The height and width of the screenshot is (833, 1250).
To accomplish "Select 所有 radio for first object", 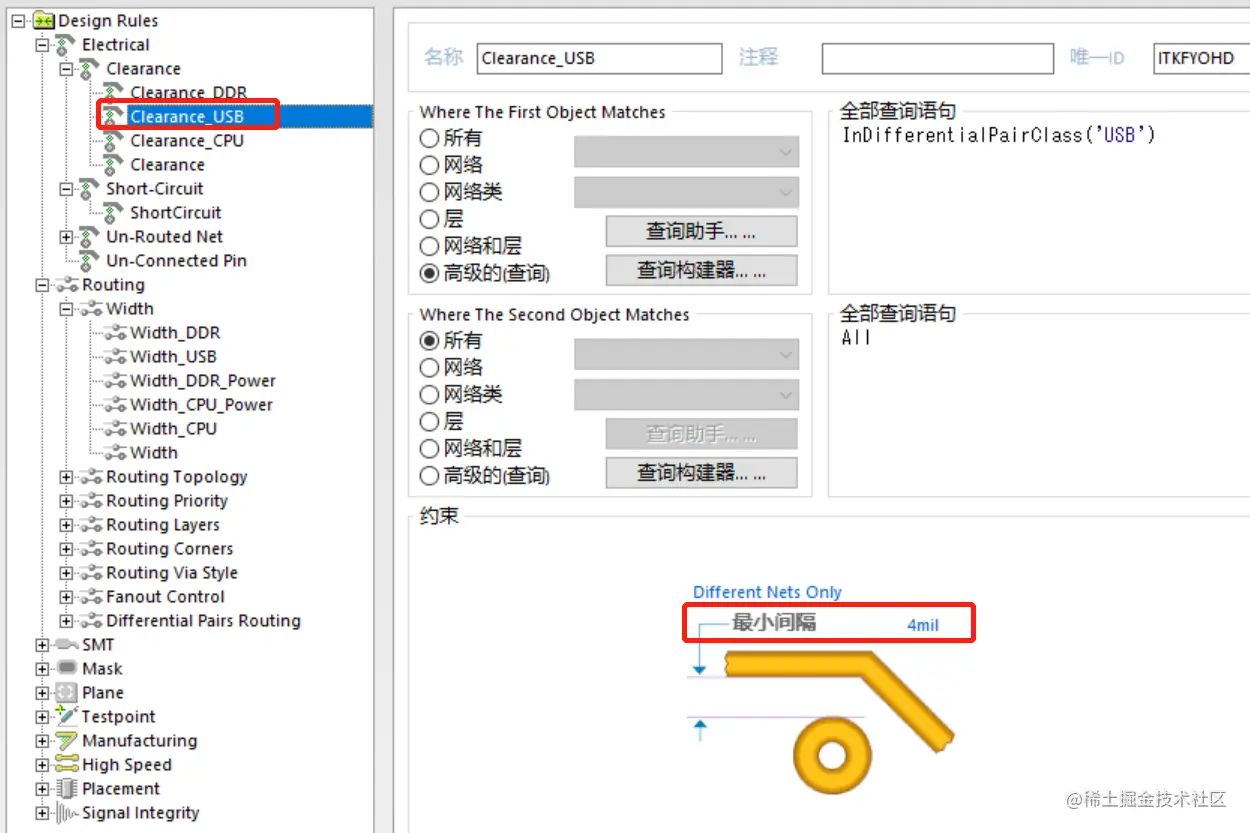I will 429,138.
